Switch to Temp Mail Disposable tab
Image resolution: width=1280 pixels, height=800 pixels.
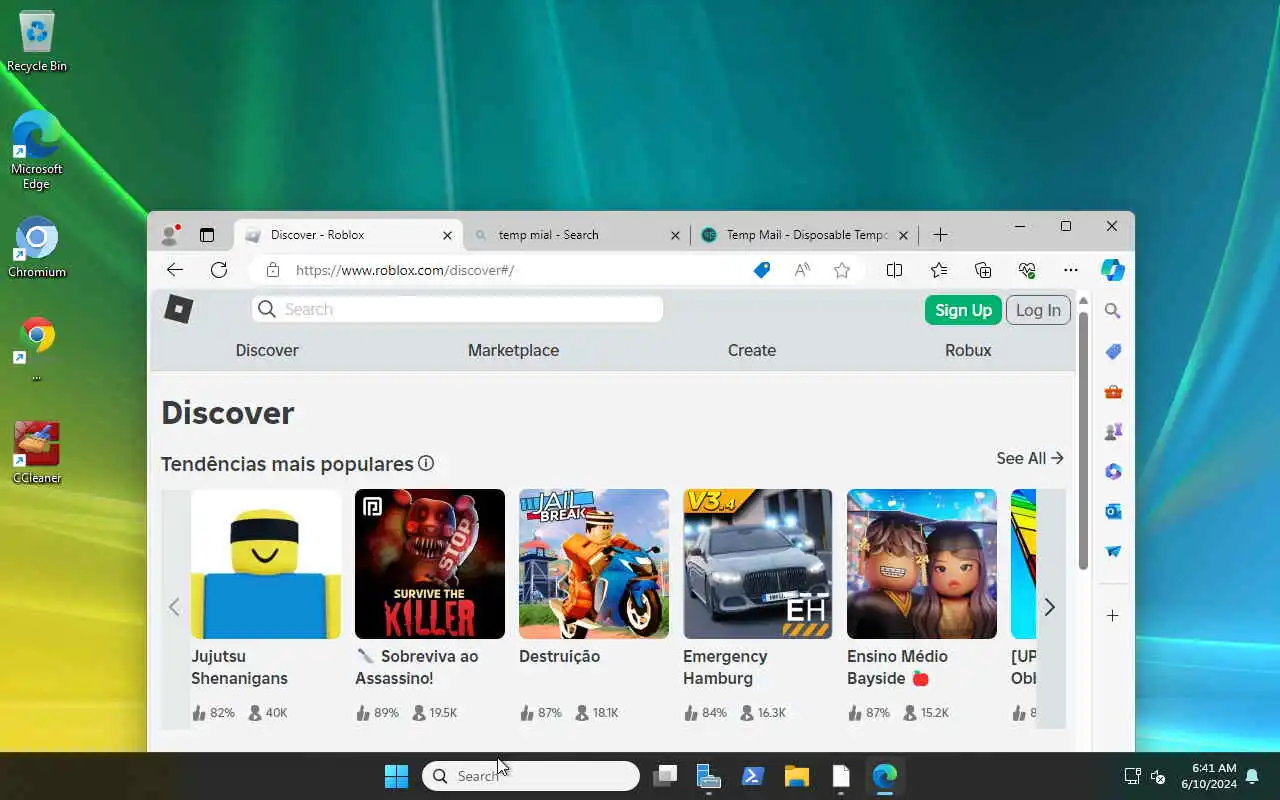[x=805, y=235]
